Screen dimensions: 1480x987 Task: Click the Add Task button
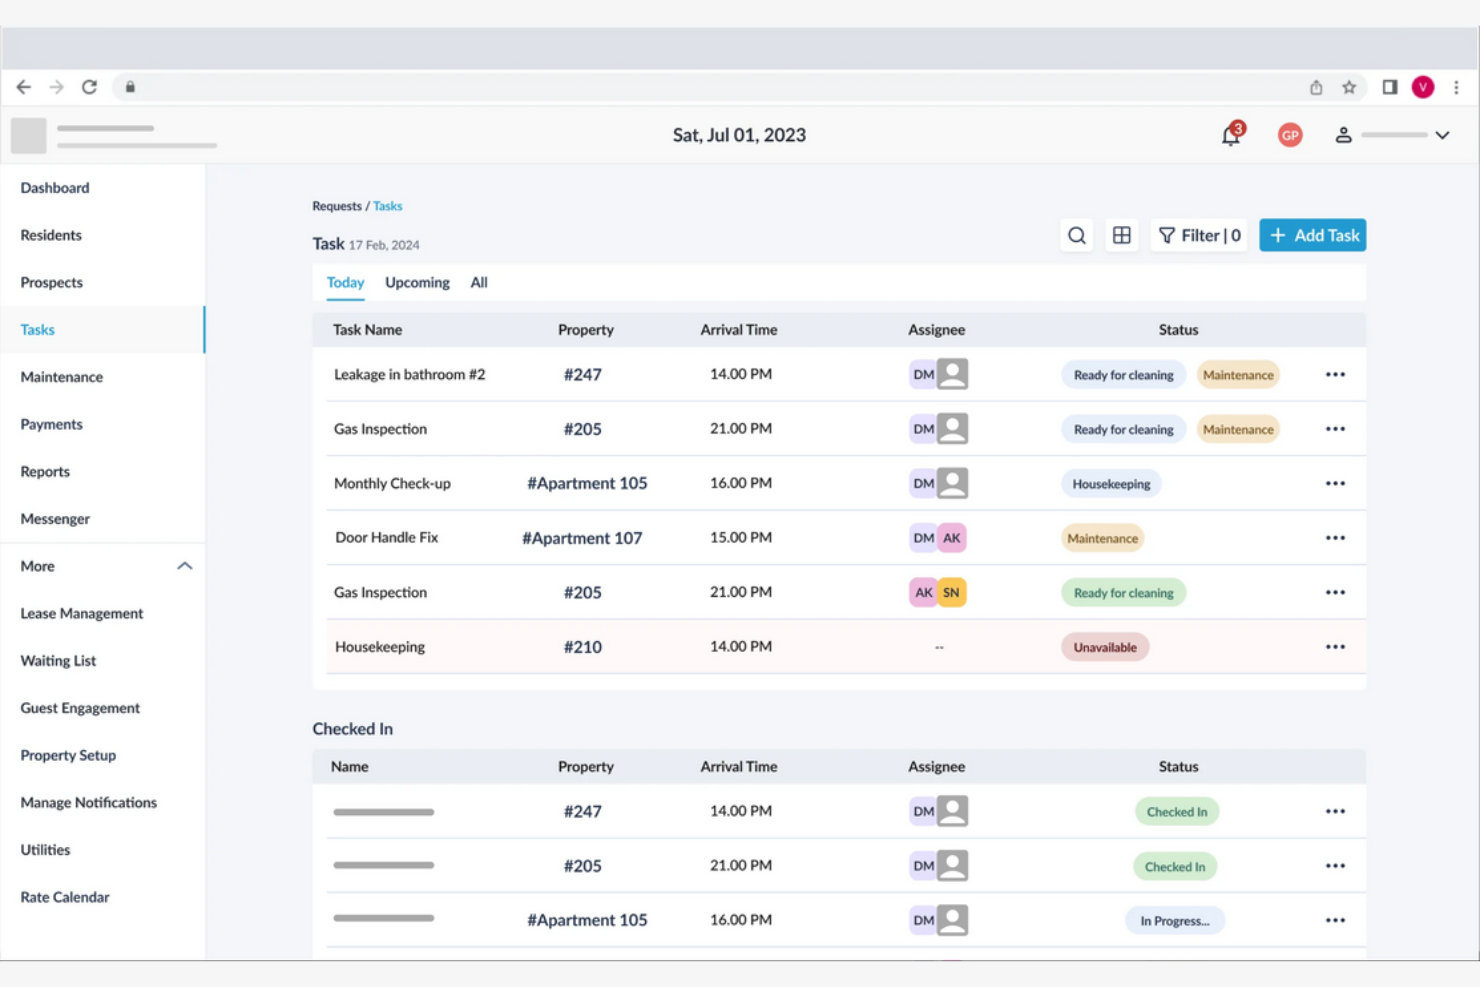1312,235
